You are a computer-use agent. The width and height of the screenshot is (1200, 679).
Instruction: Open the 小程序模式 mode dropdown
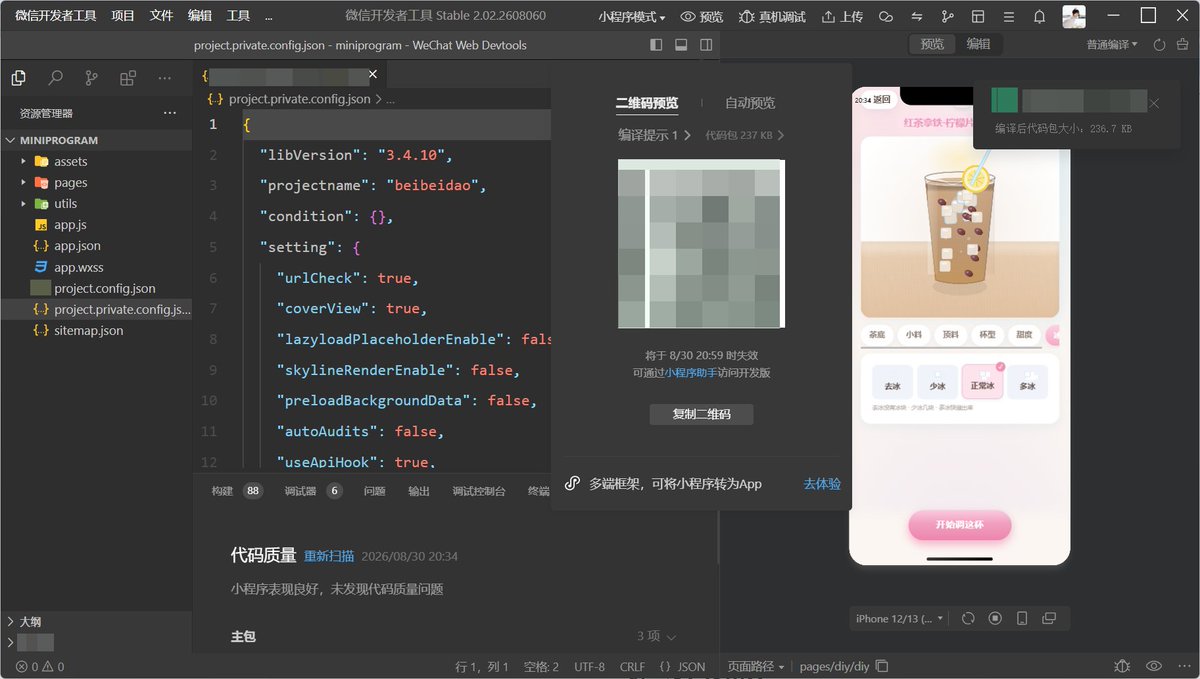point(632,17)
